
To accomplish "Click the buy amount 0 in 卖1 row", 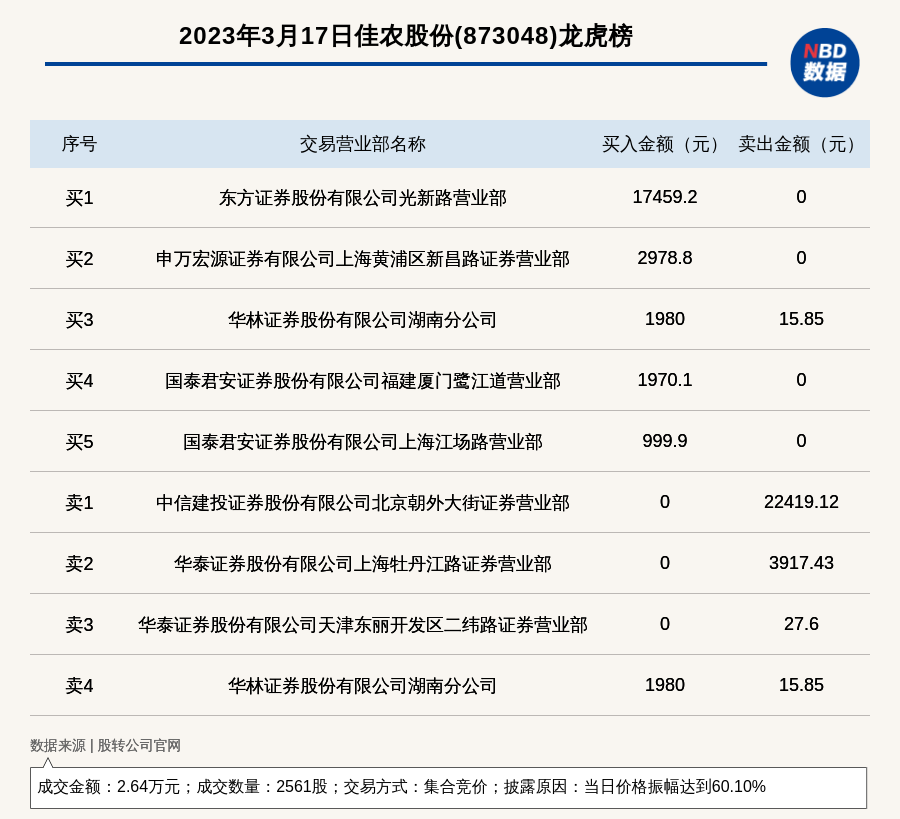I will (x=665, y=502).
